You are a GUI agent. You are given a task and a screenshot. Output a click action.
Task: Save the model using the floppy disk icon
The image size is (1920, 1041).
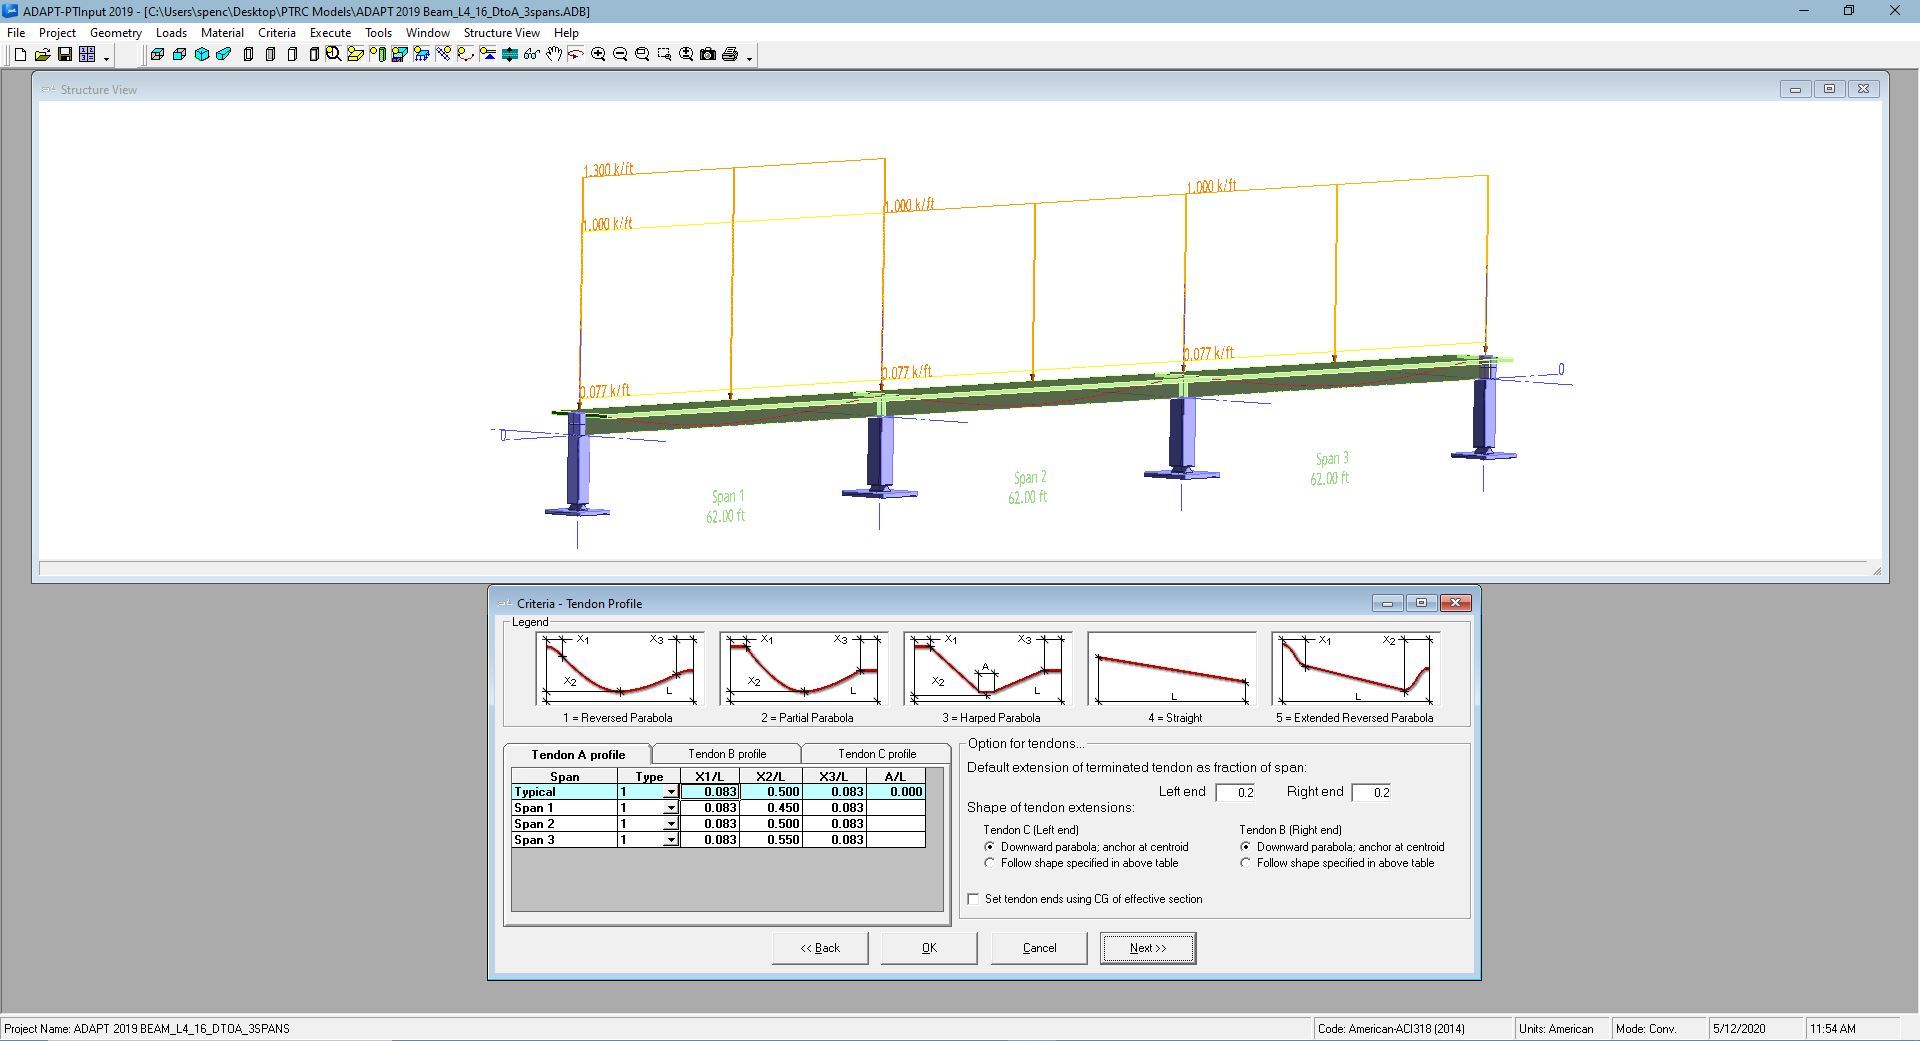coord(64,55)
